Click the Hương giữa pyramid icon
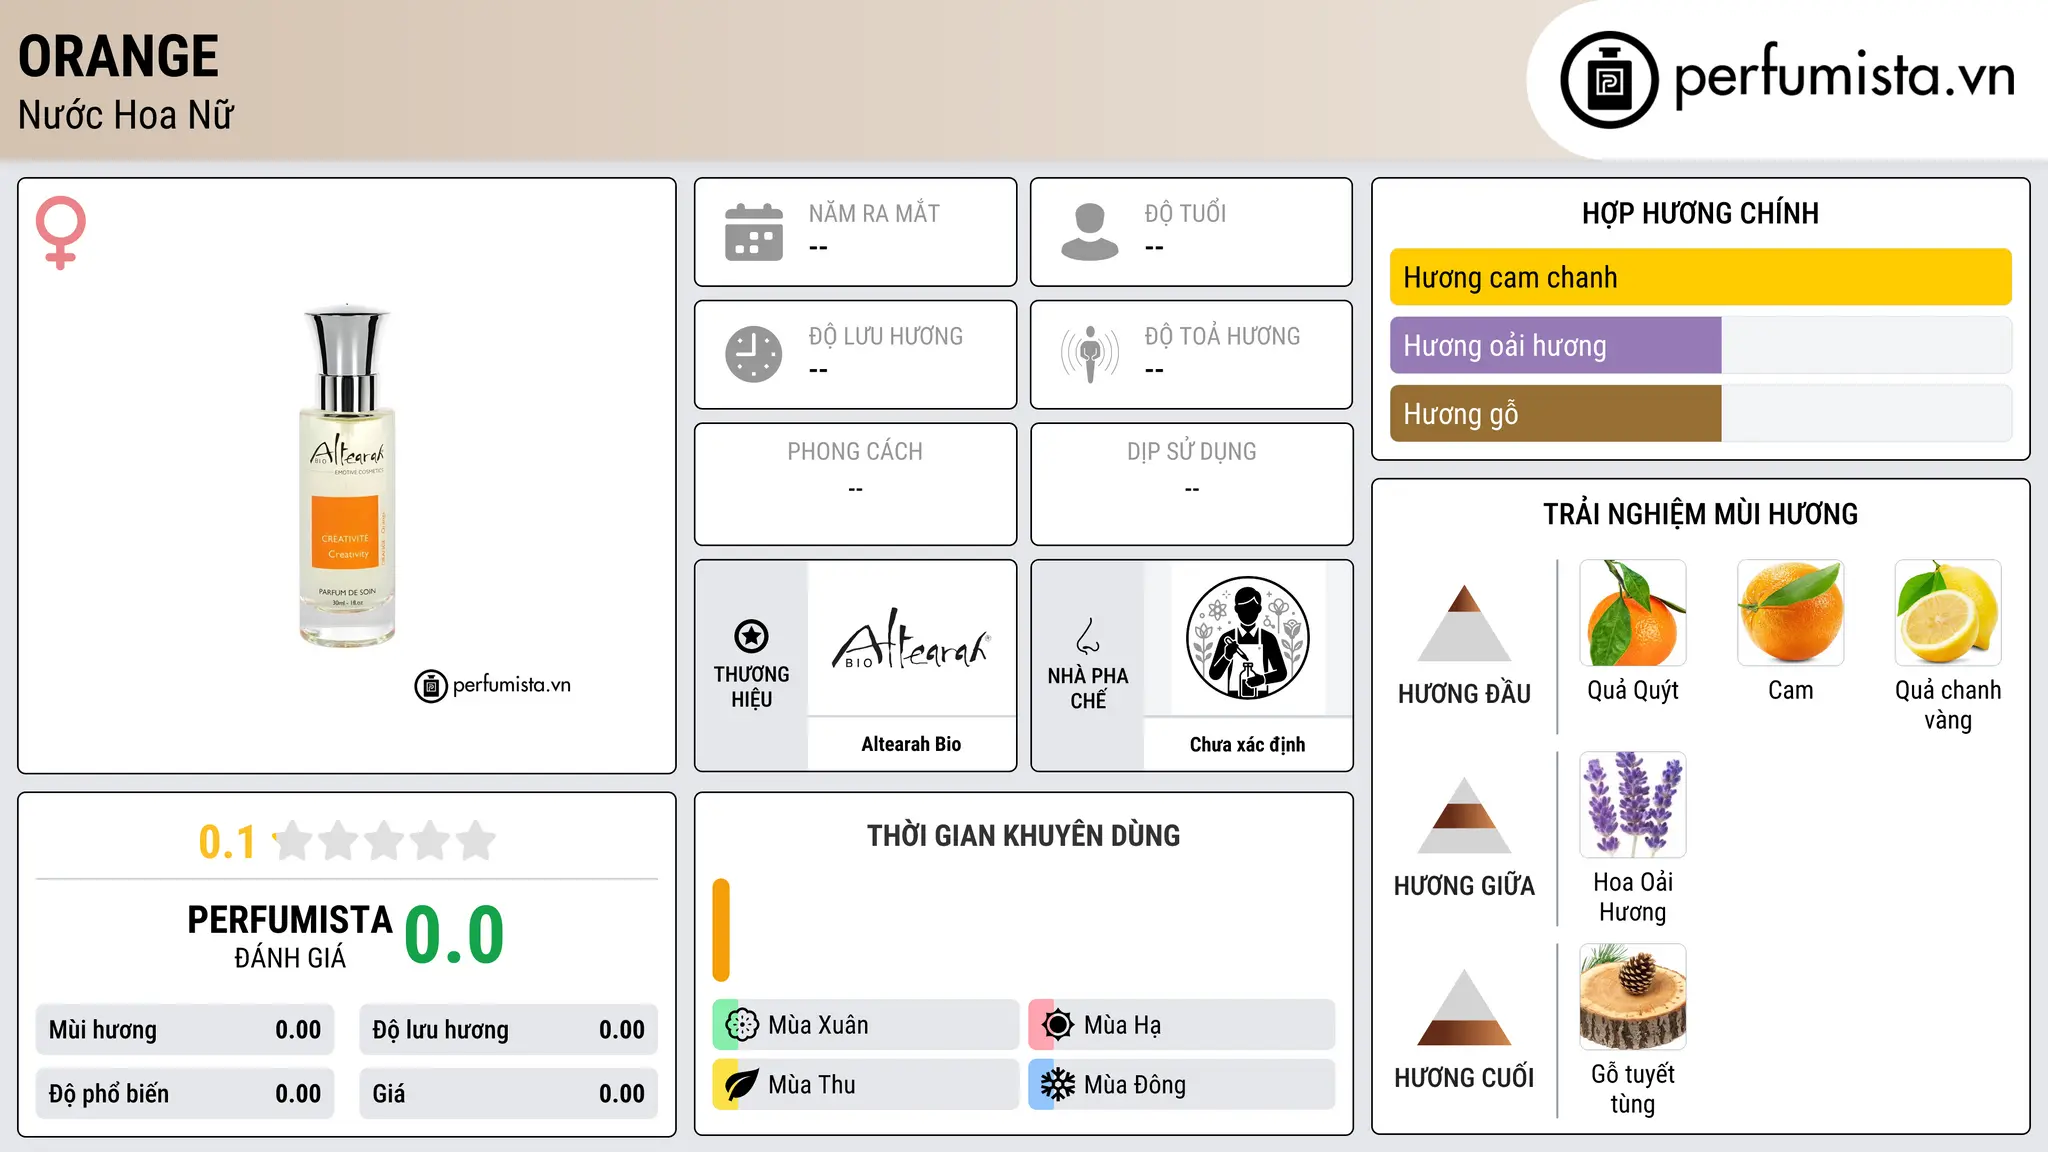Screen dimensions: 2048x1152 1464,814
